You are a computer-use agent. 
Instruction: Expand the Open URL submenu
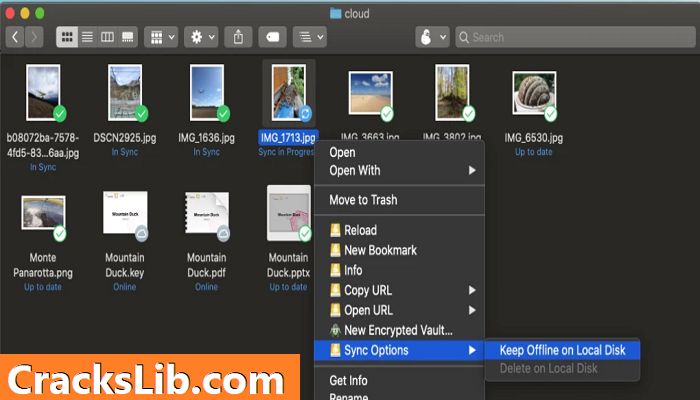point(400,310)
